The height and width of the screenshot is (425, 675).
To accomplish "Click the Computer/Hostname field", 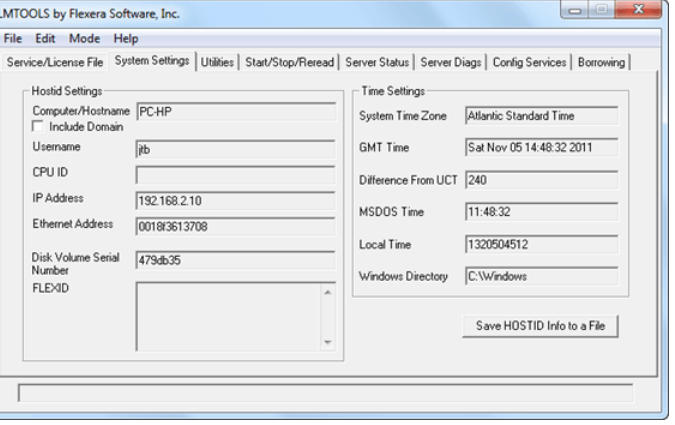I will (234, 113).
